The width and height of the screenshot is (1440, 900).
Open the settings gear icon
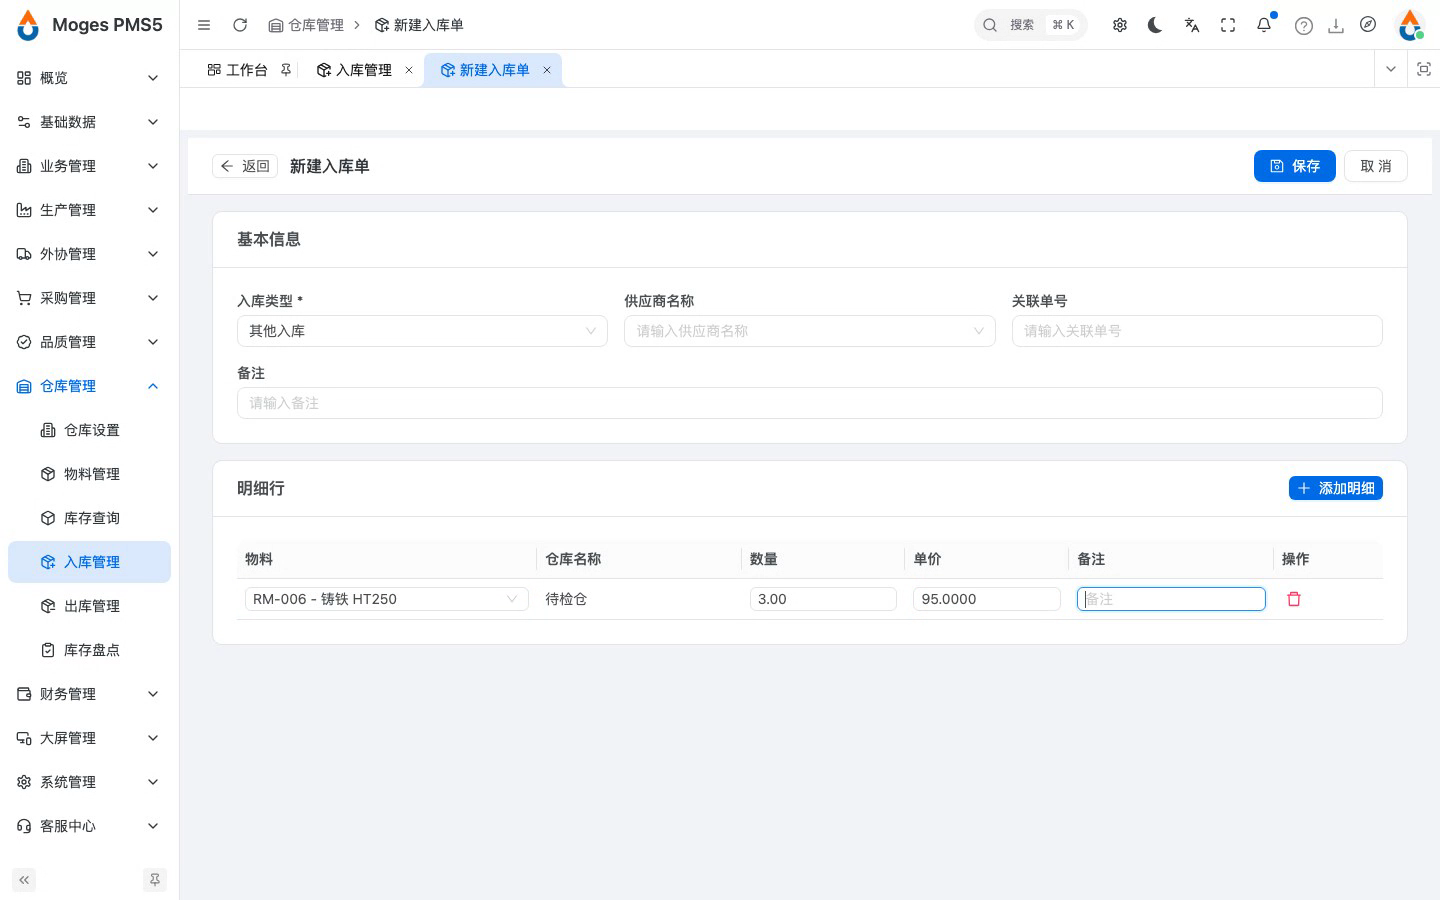[1120, 25]
